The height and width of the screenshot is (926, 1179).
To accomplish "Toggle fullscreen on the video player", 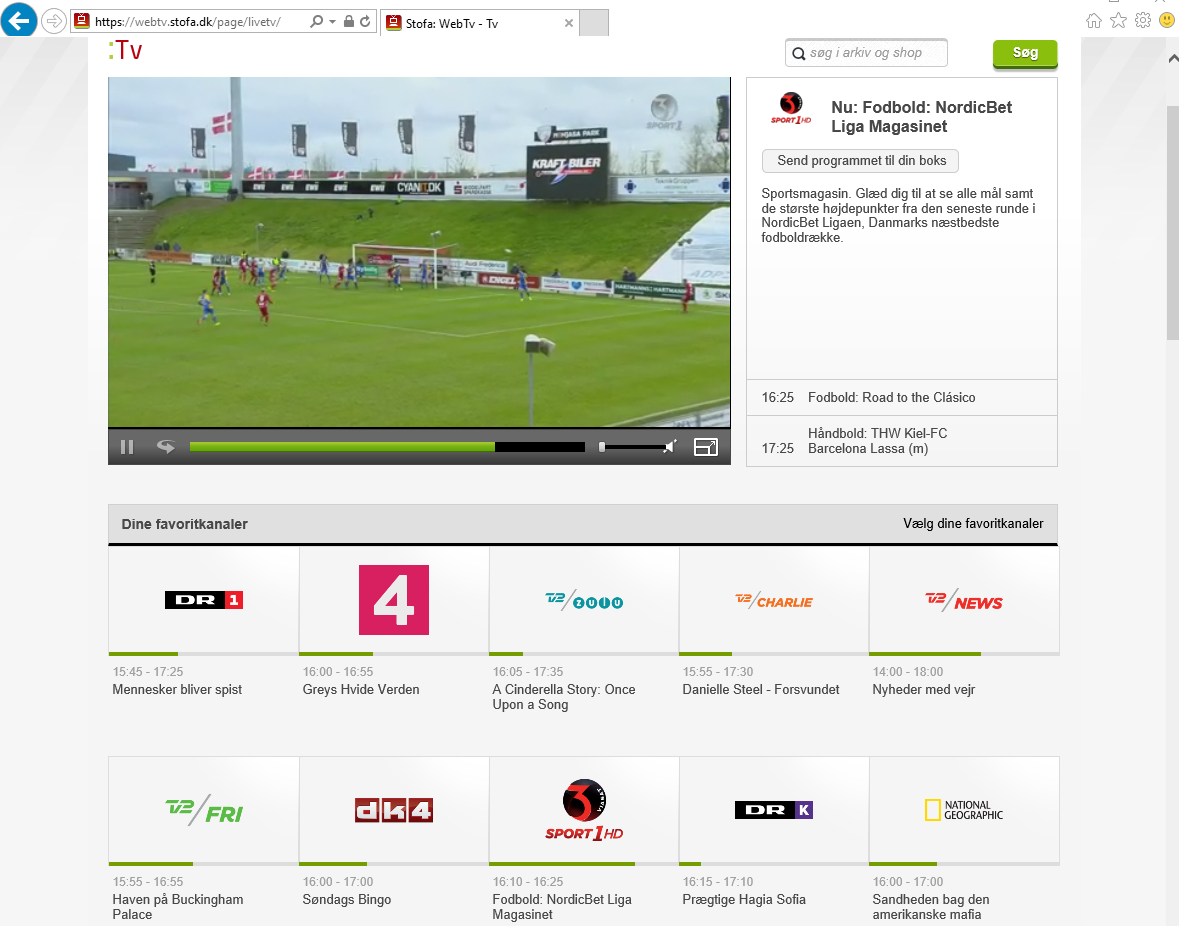I will pyautogui.click(x=705, y=447).
